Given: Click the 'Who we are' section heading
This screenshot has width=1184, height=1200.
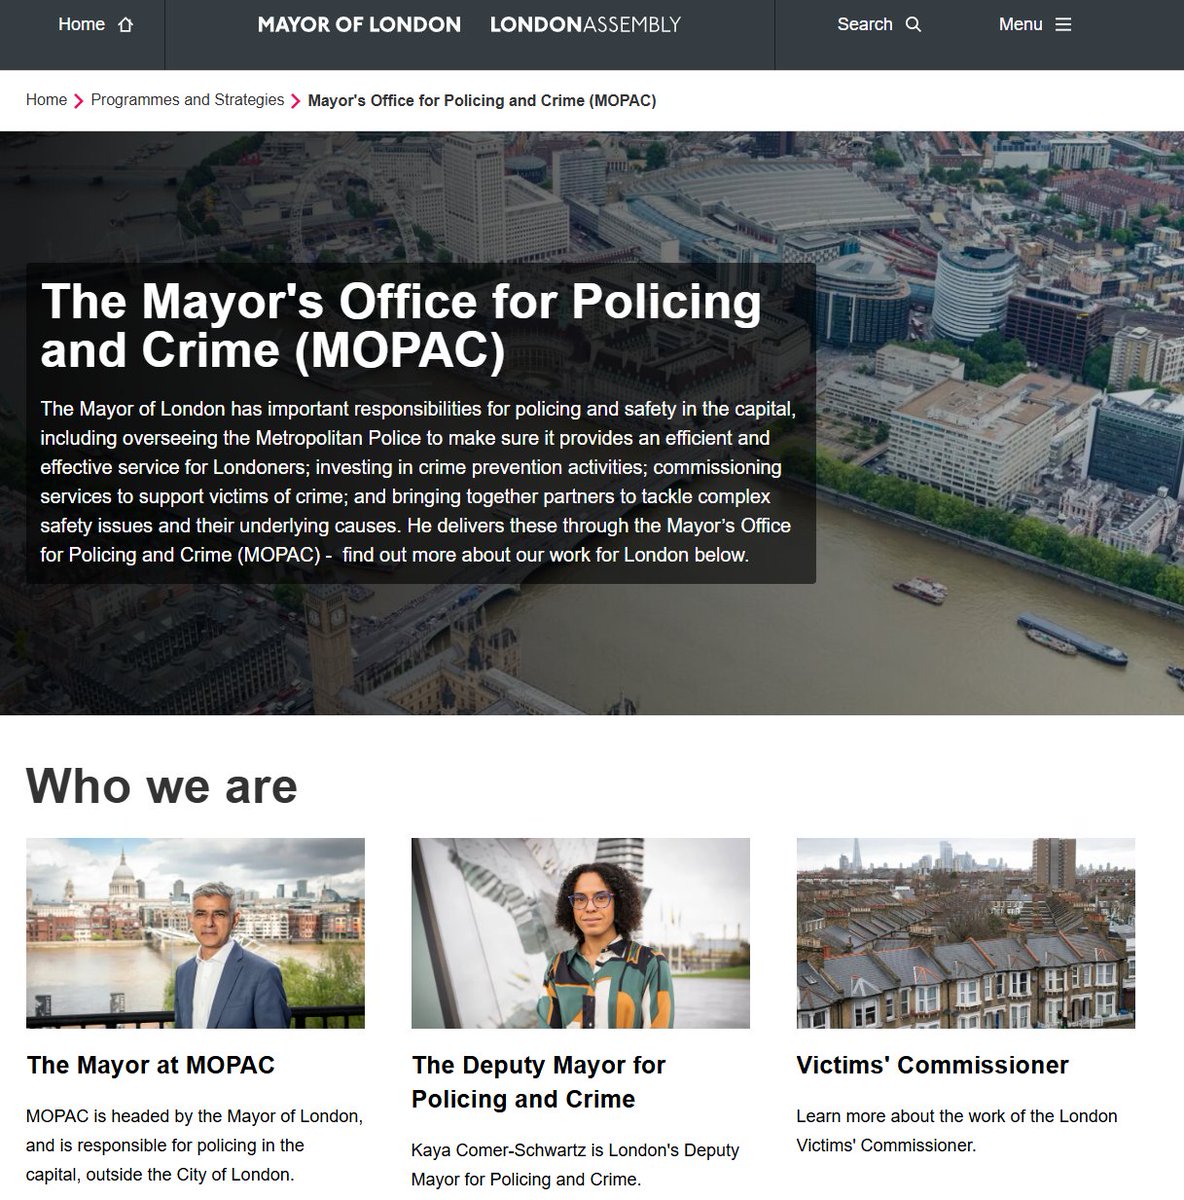Looking at the screenshot, I should pyautogui.click(x=162, y=785).
